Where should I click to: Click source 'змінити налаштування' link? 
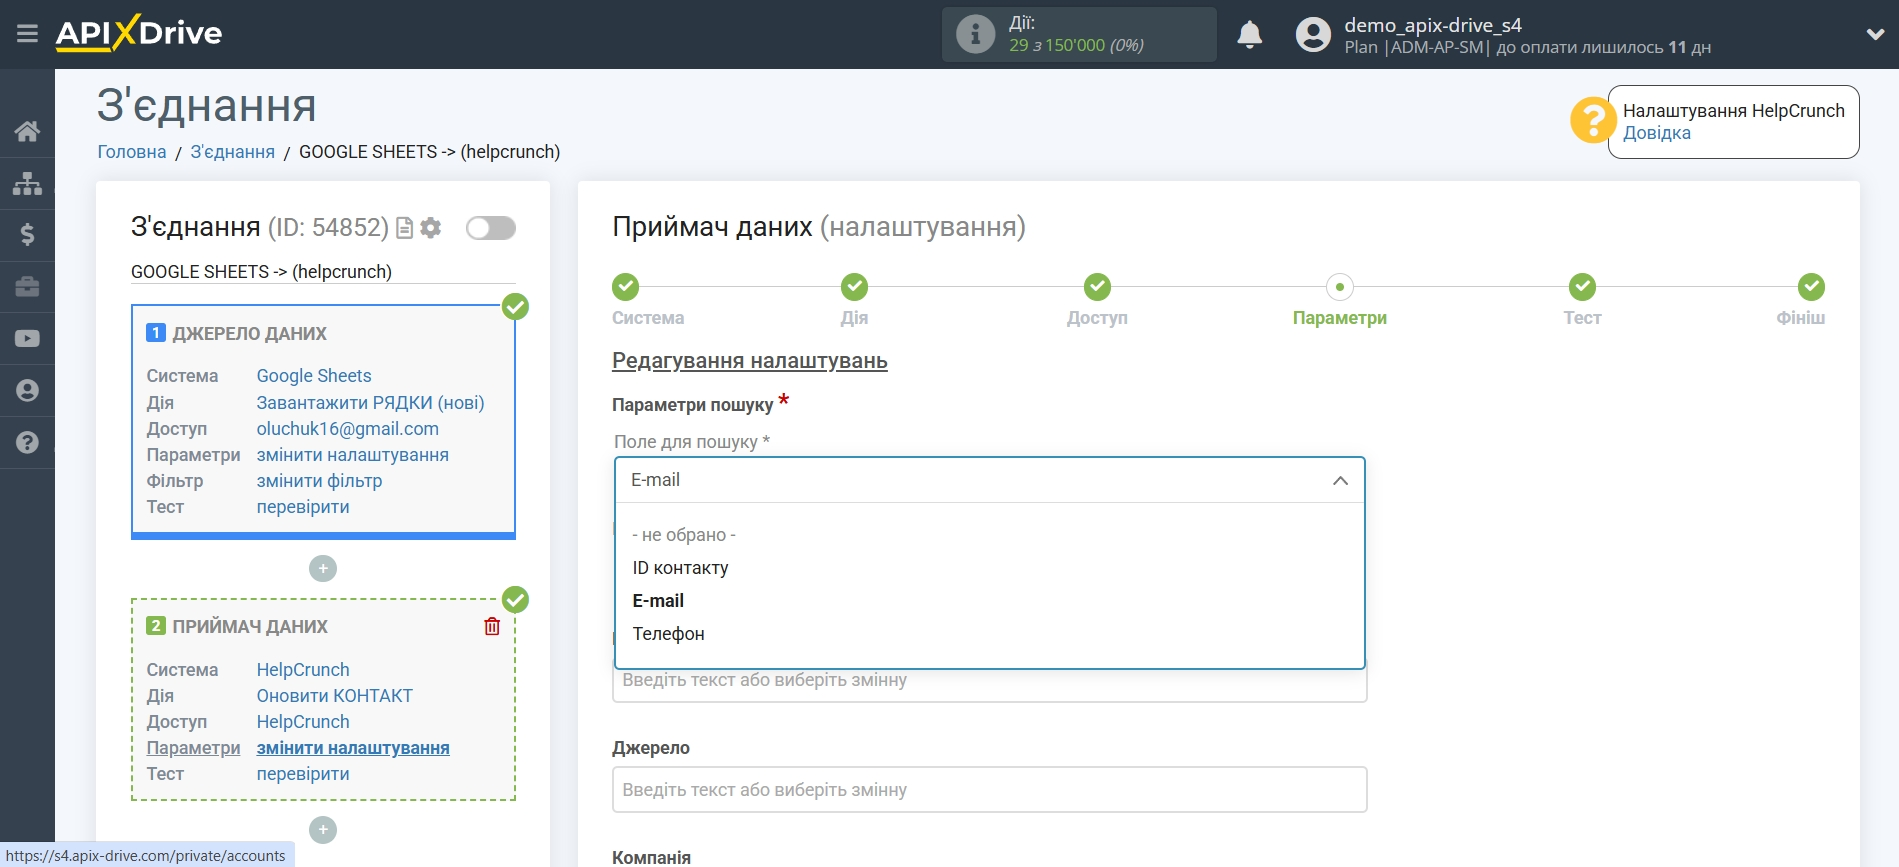tap(352, 455)
